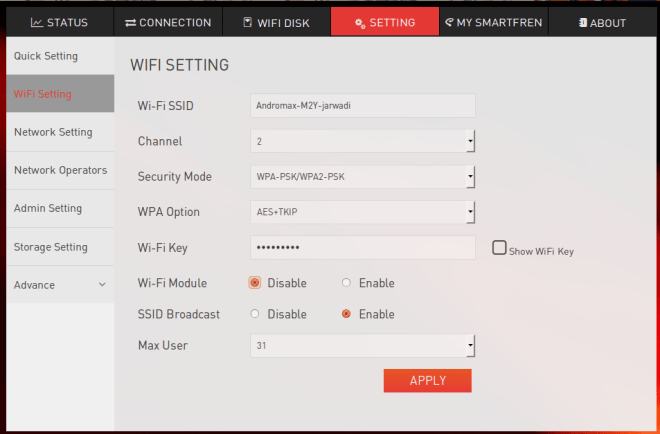
Task: Click the Channel label
Action: tap(160, 141)
